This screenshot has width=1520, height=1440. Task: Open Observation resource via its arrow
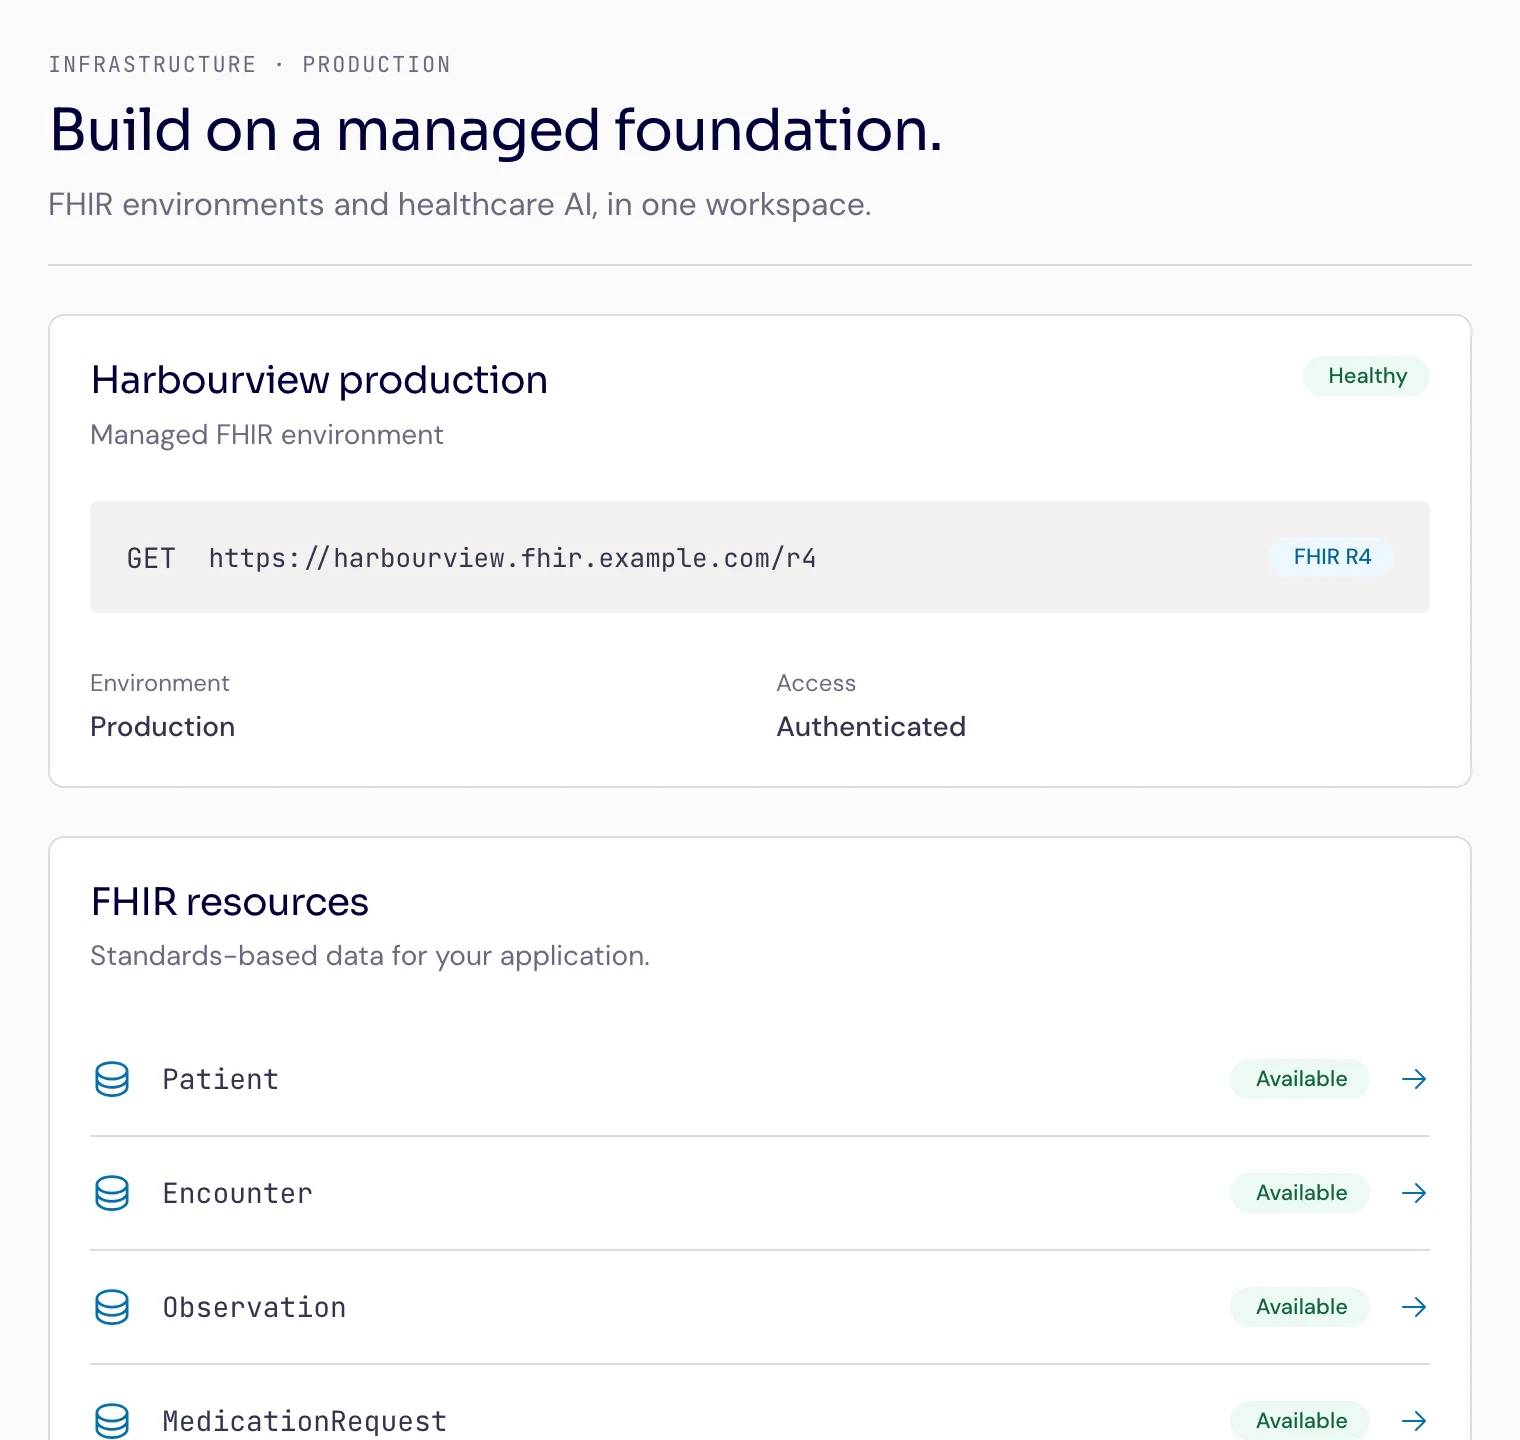pos(1414,1307)
